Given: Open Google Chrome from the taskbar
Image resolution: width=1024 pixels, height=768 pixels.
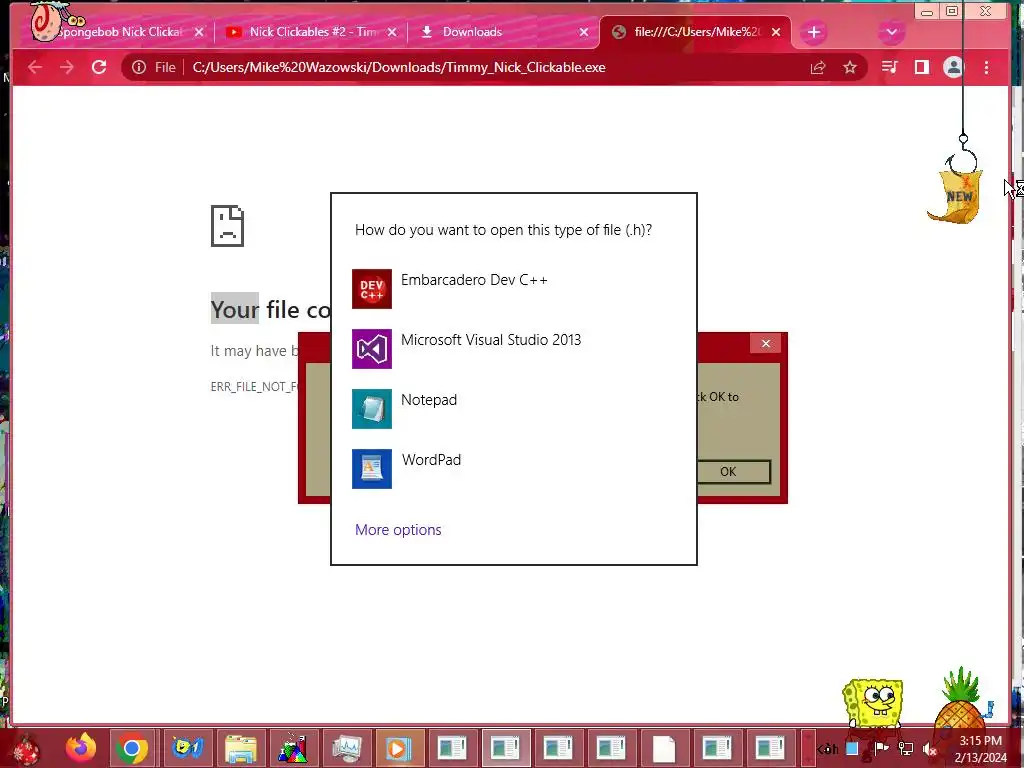Looking at the screenshot, I should coord(132,748).
